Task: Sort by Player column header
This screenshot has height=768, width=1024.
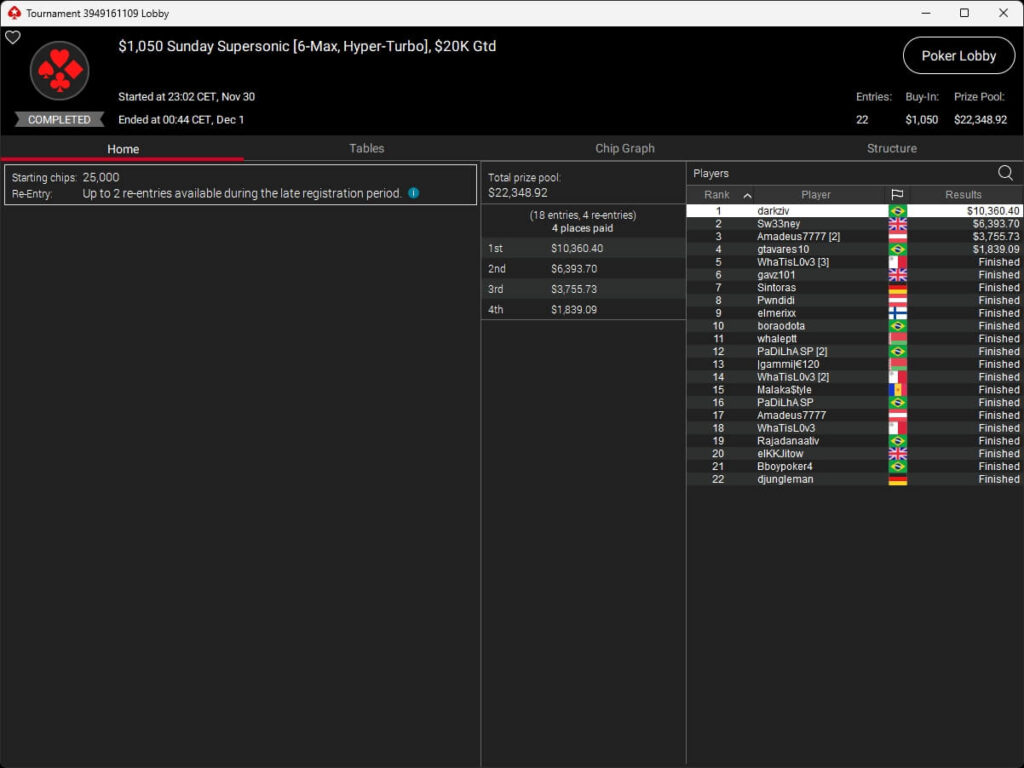Action: (815, 195)
